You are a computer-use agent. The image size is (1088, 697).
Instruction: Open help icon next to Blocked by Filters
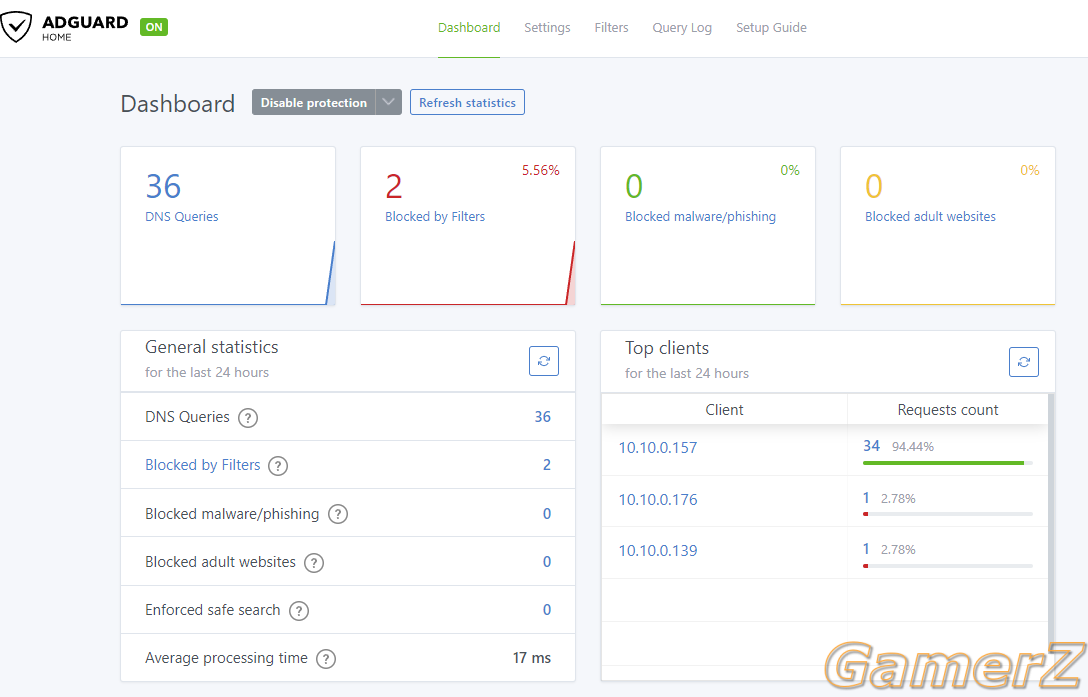[278, 466]
